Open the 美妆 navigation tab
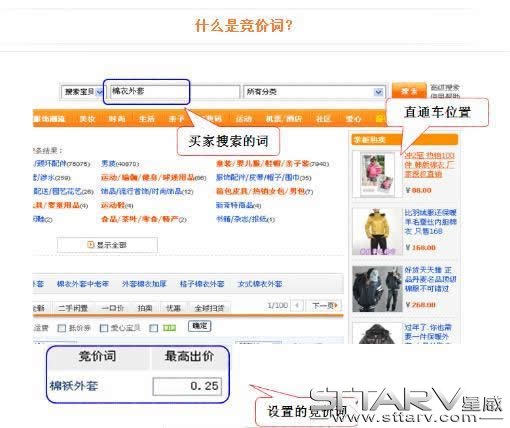 pyautogui.click(x=88, y=119)
